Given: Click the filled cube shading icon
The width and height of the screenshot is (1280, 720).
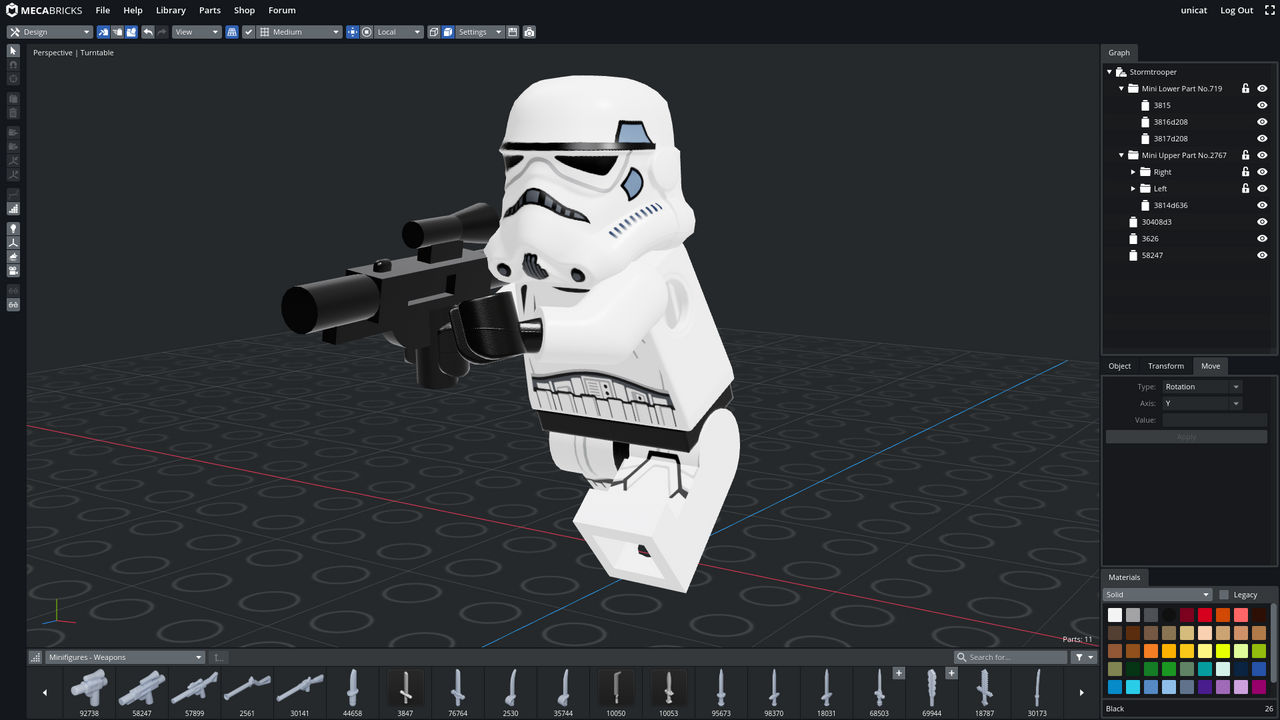Looking at the screenshot, I should [x=448, y=32].
